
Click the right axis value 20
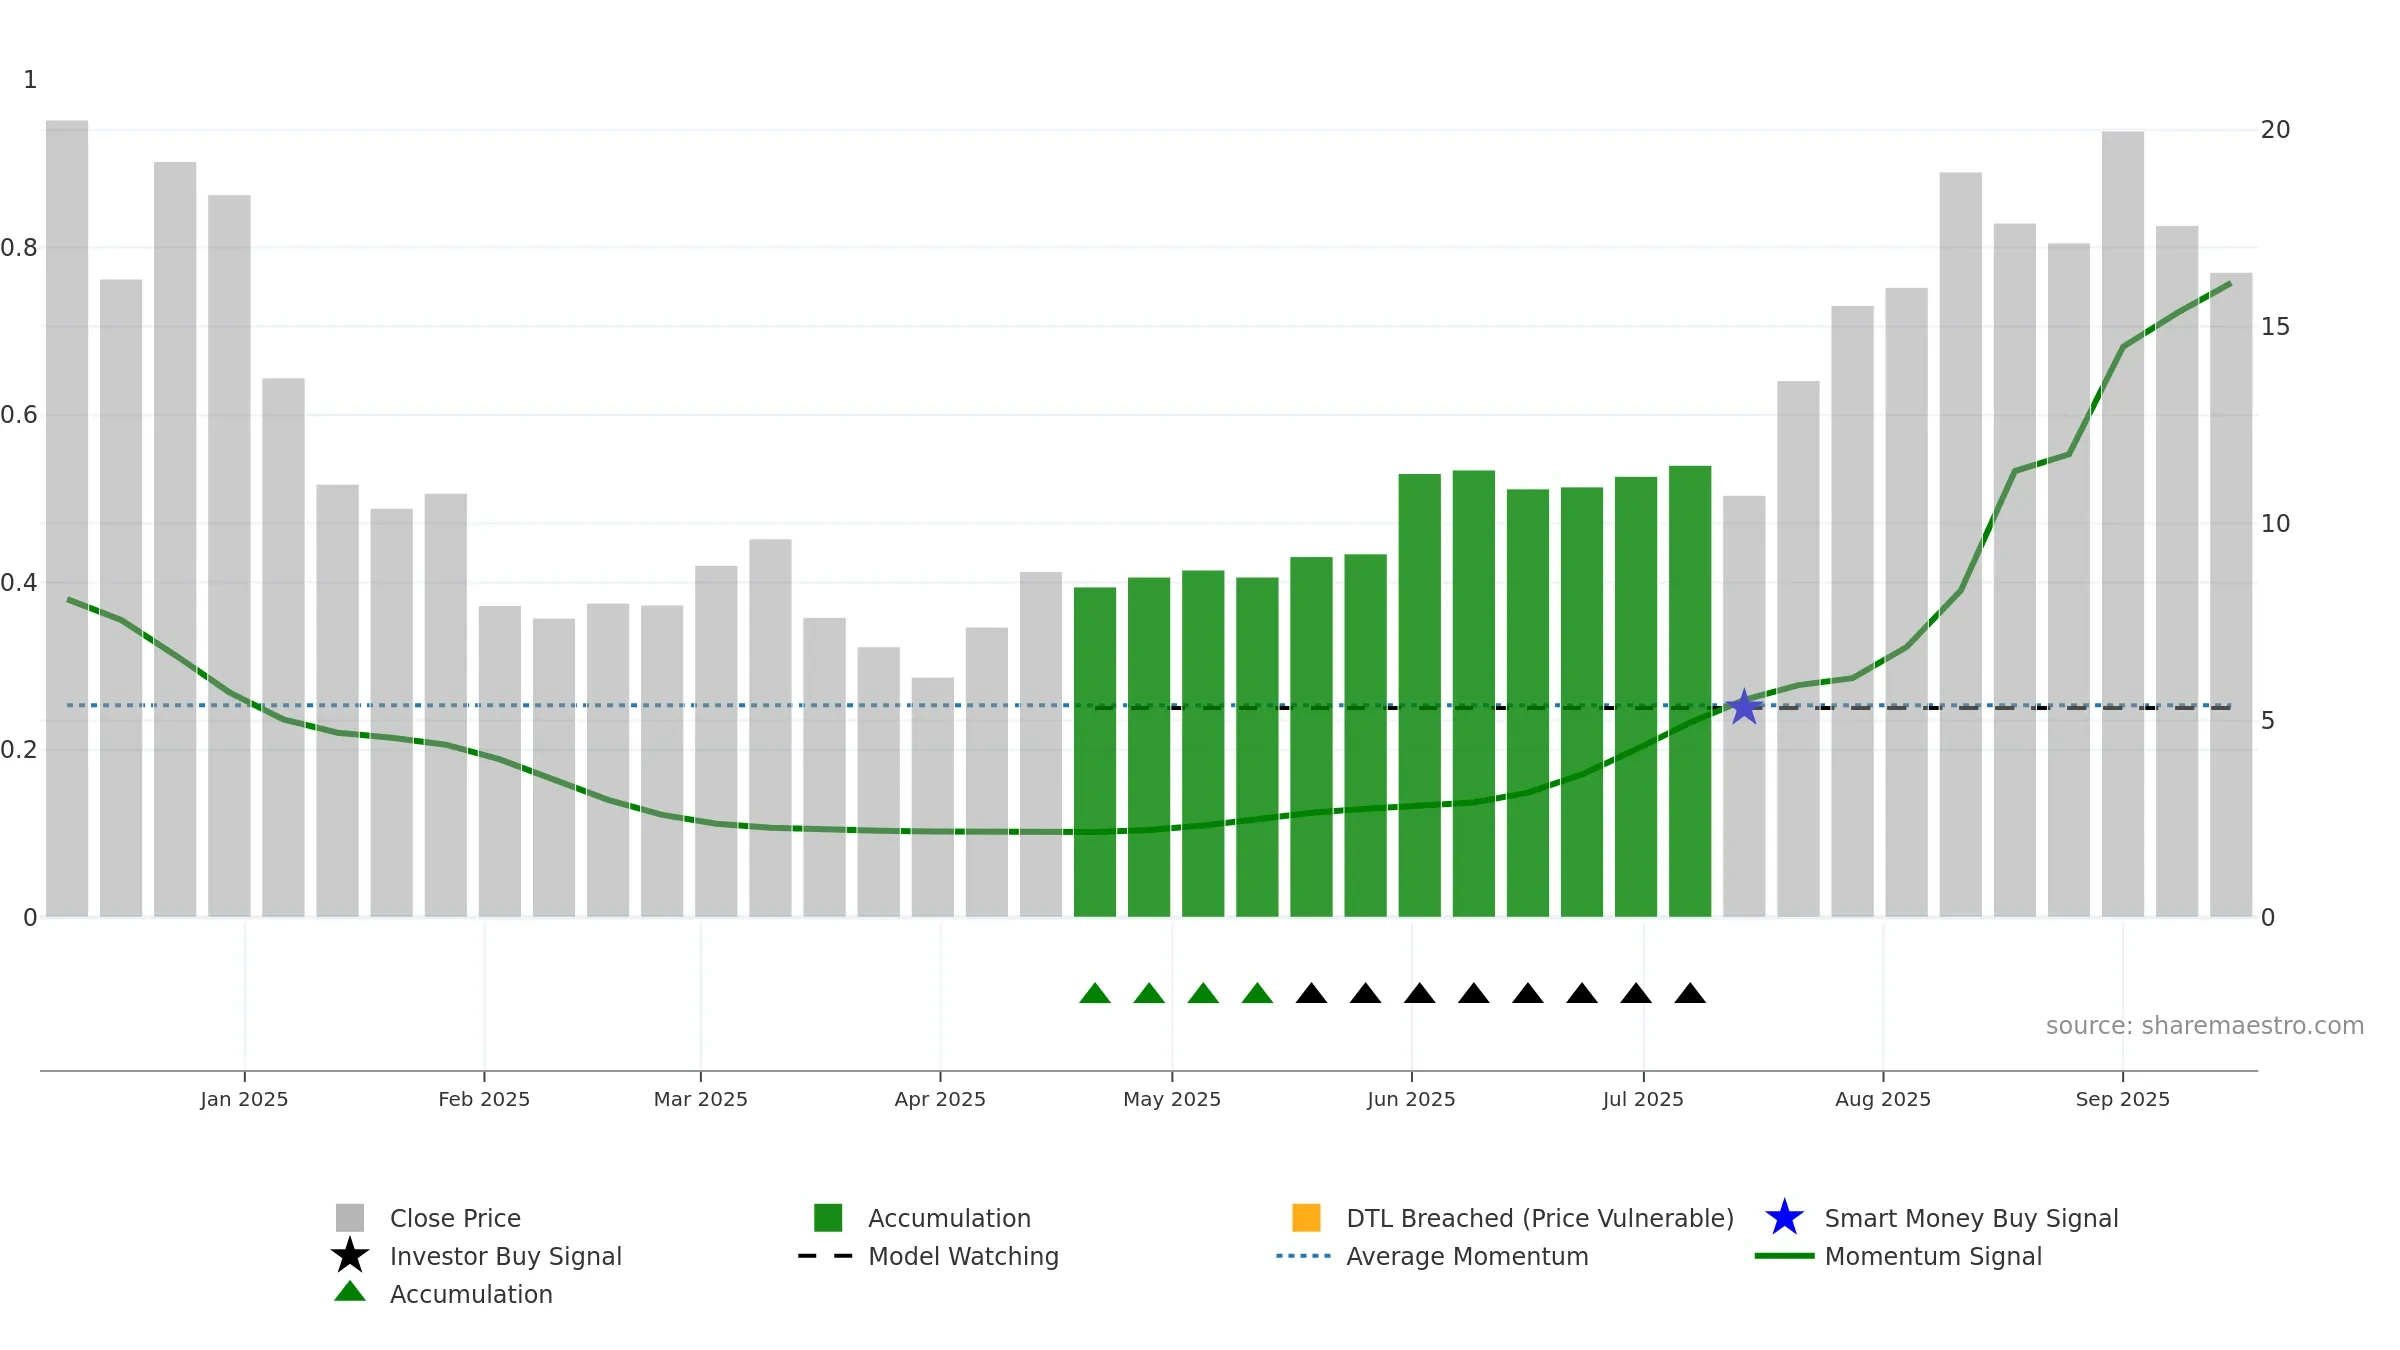pyautogui.click(x=2275, y=130)
